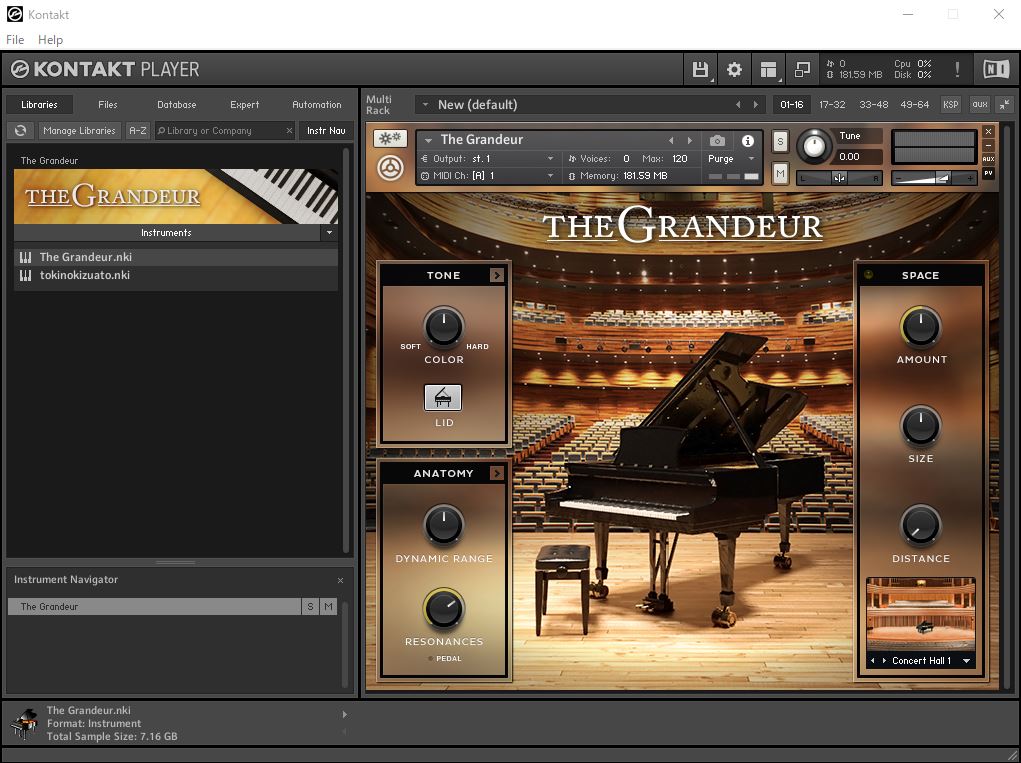Open the File menu
This screenshot has height=763, width=1021.
point(15,40)
